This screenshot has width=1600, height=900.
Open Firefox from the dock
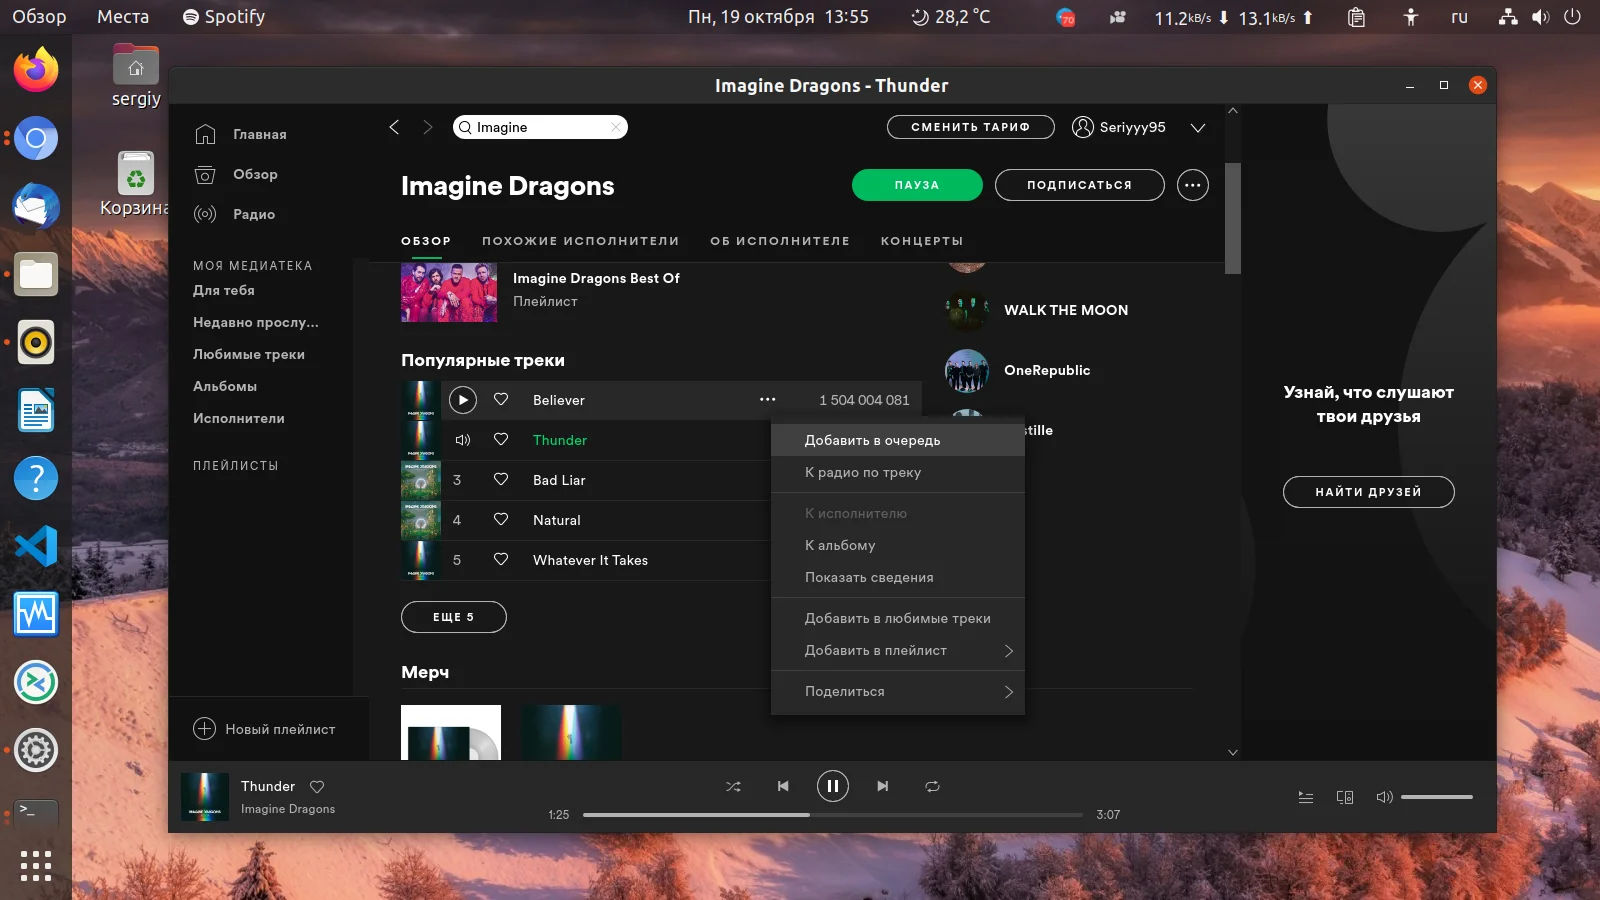click(x=36, y=70)
